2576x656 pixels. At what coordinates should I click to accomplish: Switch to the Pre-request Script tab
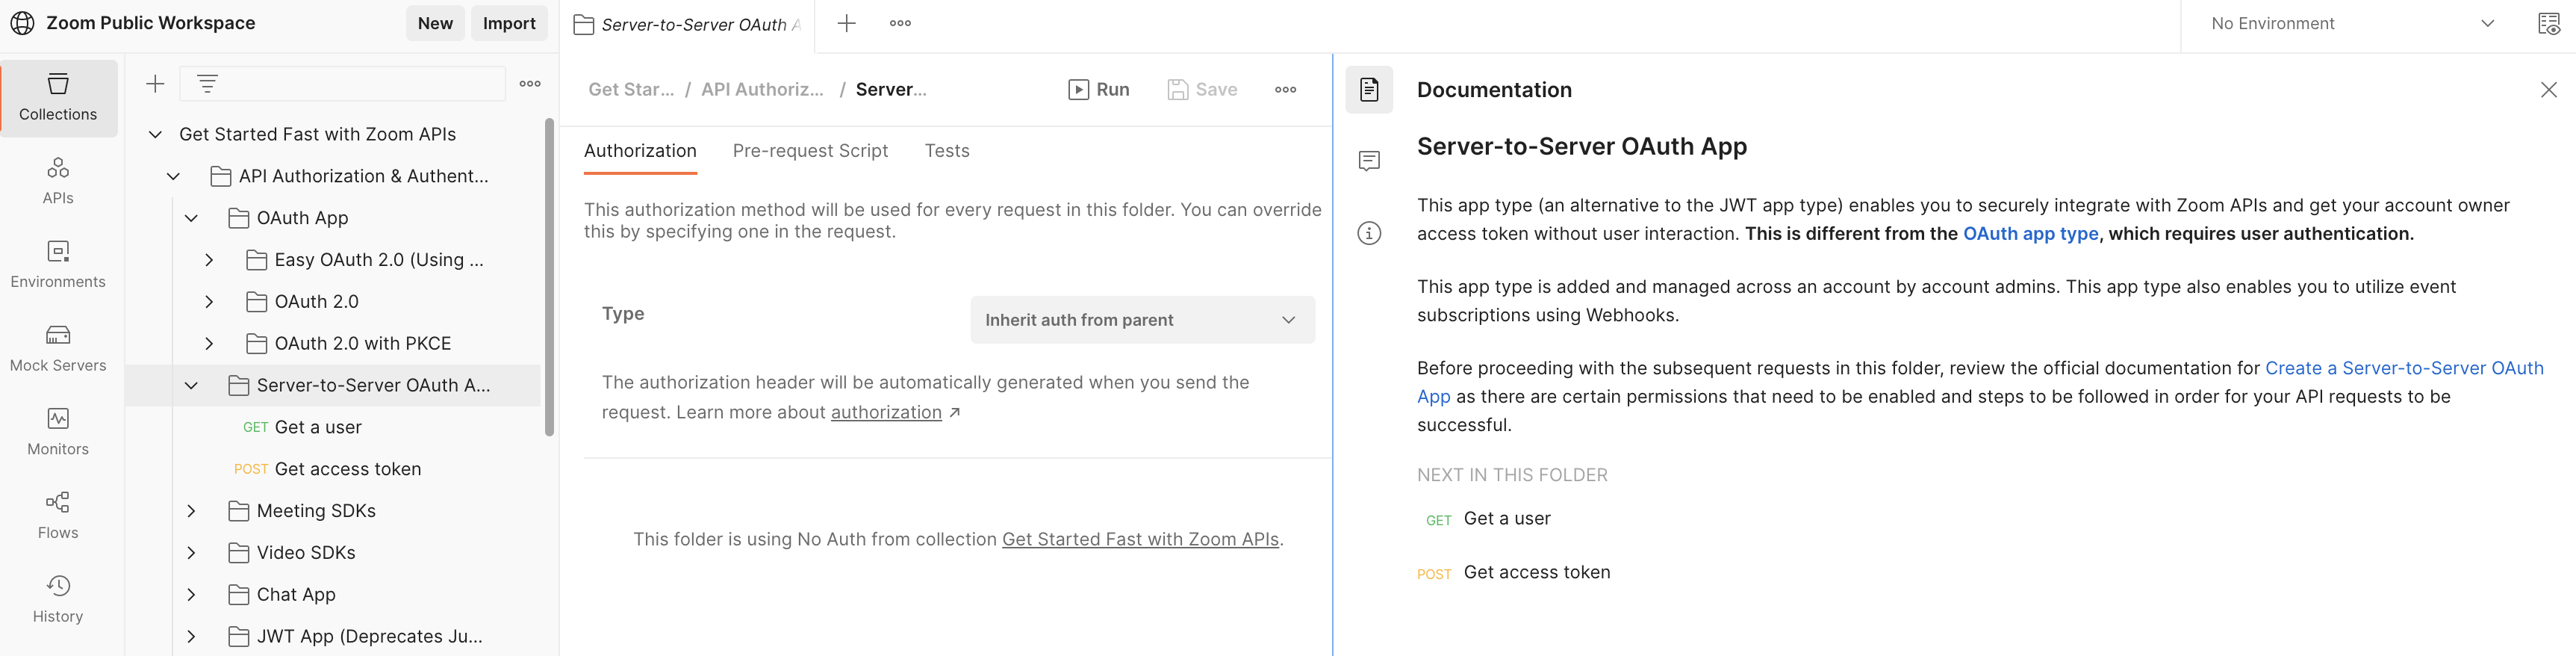[810, 151]
